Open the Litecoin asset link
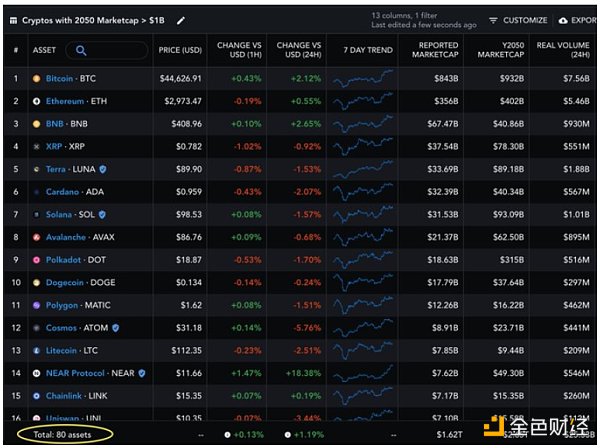The image size is (600, 448). (x=63, y=350)
